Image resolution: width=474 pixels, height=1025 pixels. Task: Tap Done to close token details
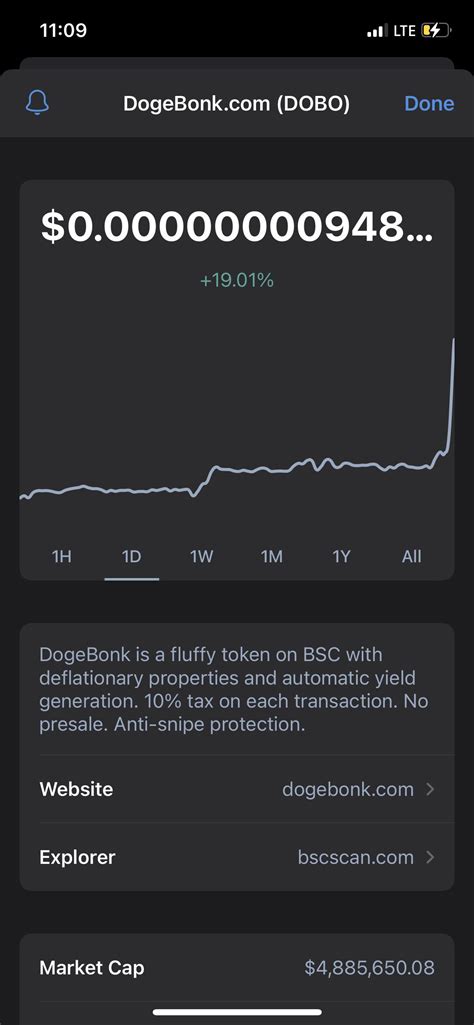429,103
